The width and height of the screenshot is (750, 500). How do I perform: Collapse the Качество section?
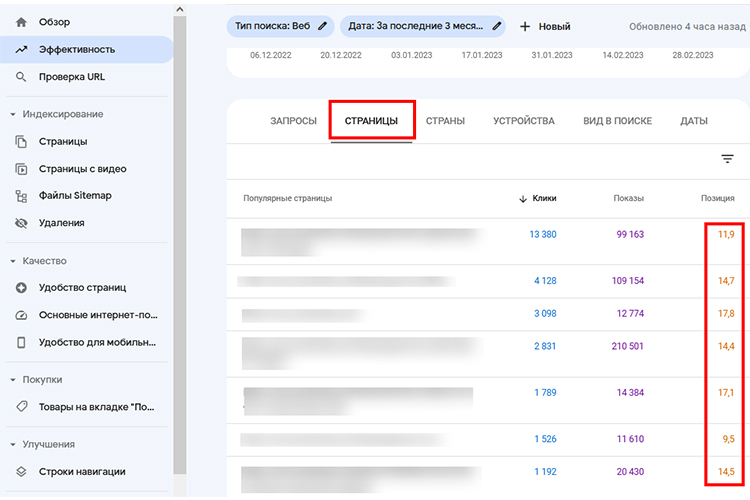pos(11,261)
